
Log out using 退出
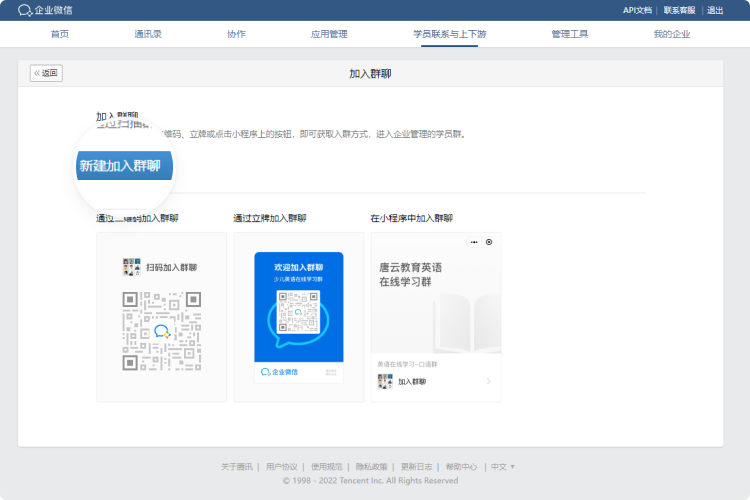tap(715, 10)
